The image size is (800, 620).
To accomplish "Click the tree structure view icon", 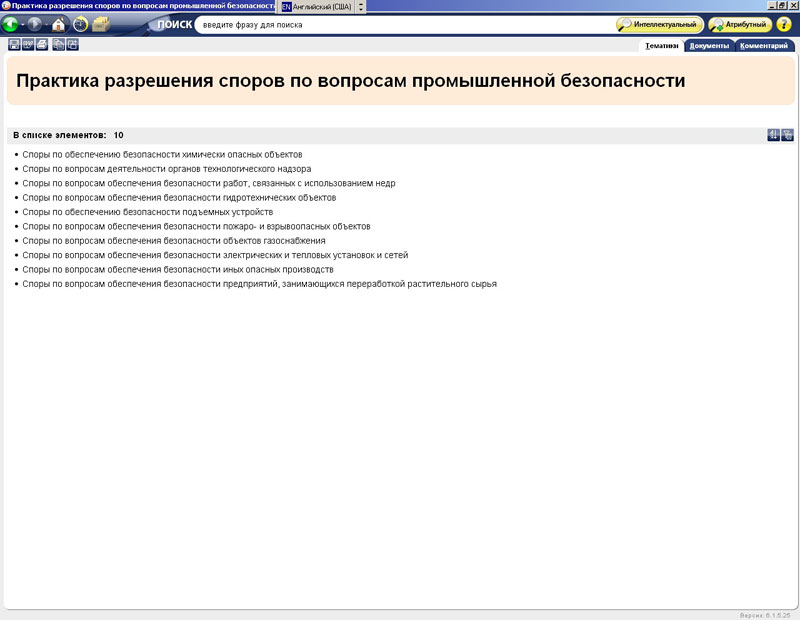I will [788, 135].
